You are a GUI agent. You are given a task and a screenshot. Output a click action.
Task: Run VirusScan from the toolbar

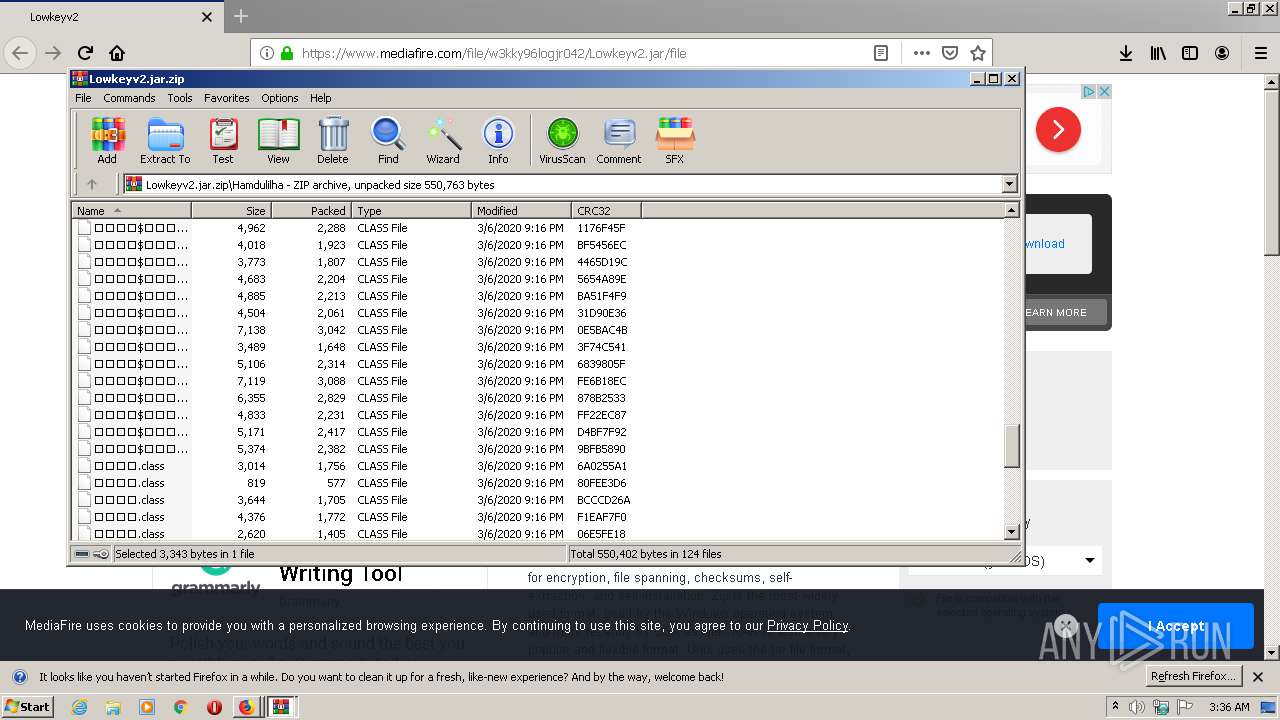pyautogui.click(x=562, y=140)
